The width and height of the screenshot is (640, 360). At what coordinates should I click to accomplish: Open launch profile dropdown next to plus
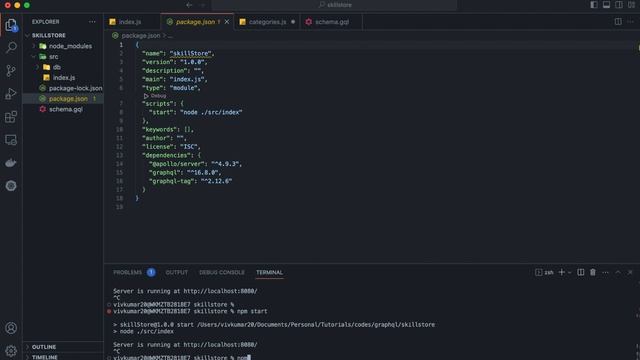(570, 272)
